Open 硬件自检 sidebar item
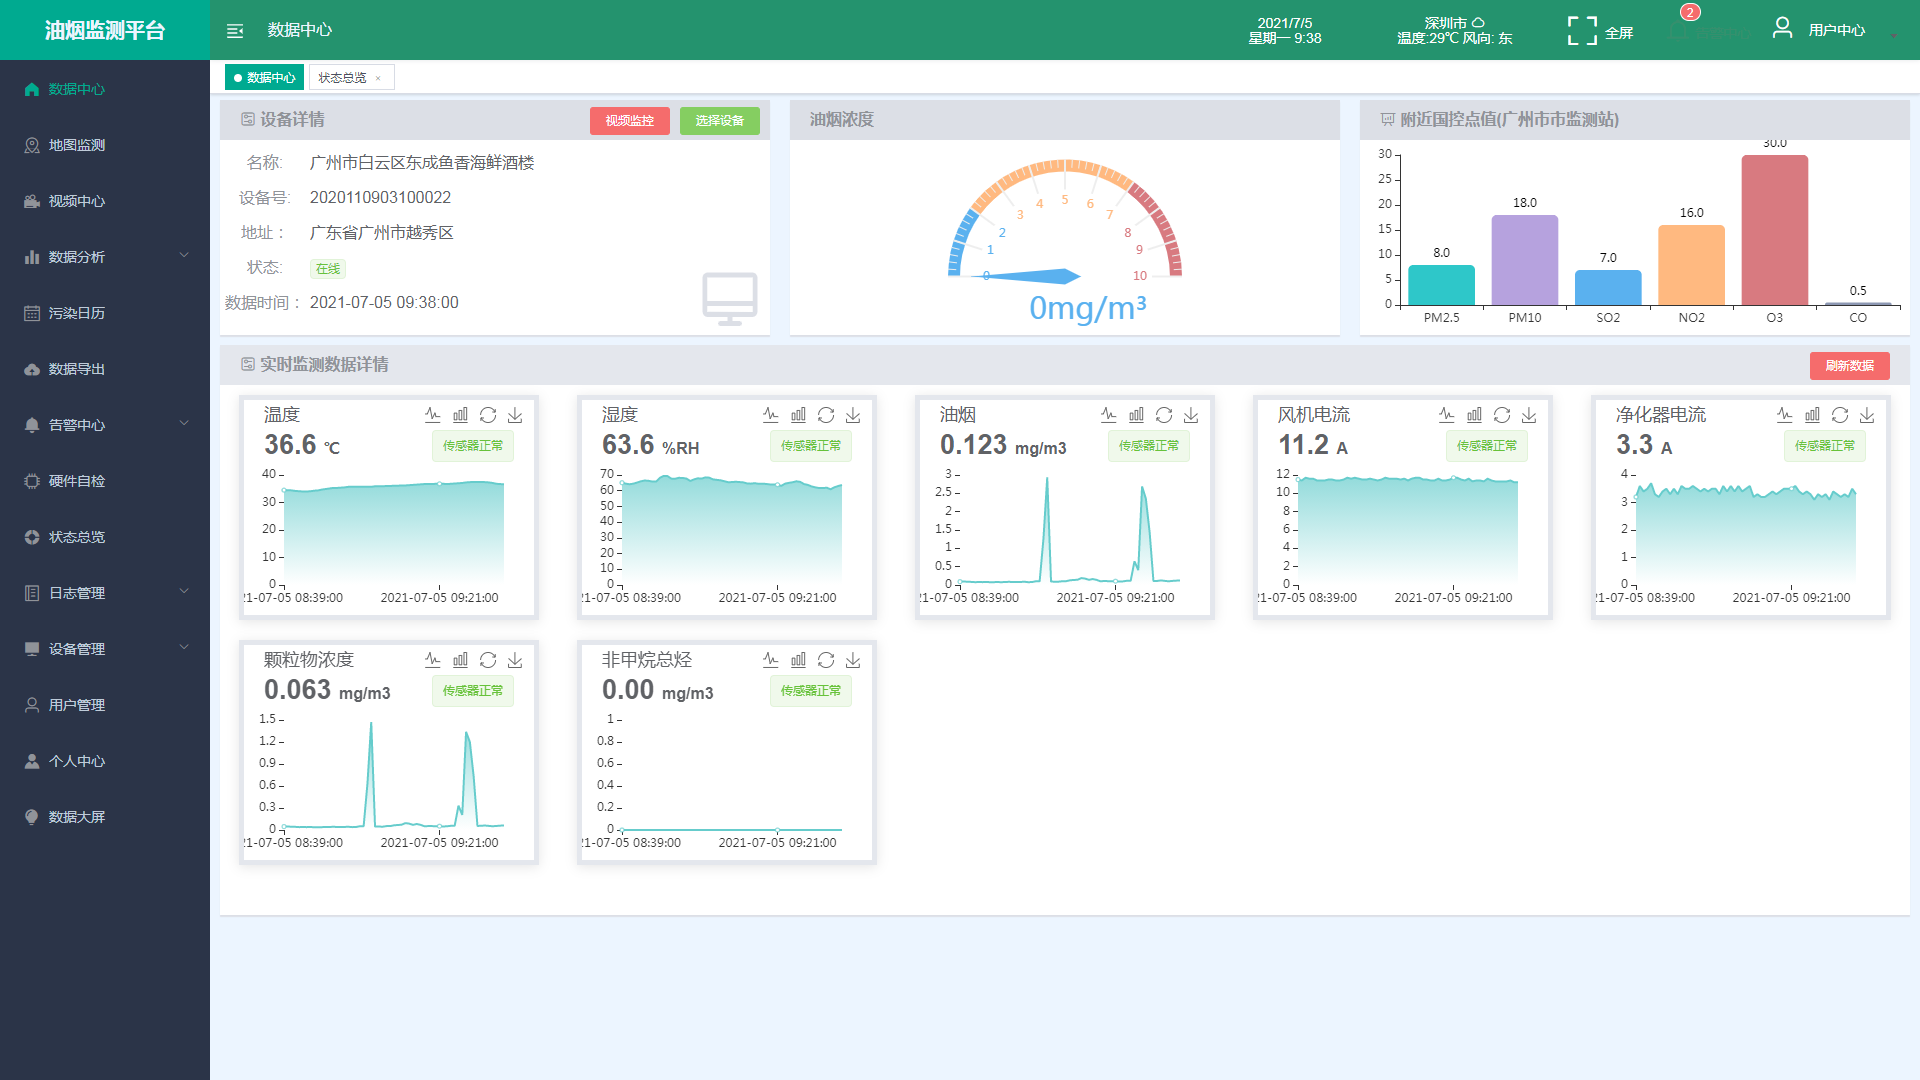 point(105,481)
